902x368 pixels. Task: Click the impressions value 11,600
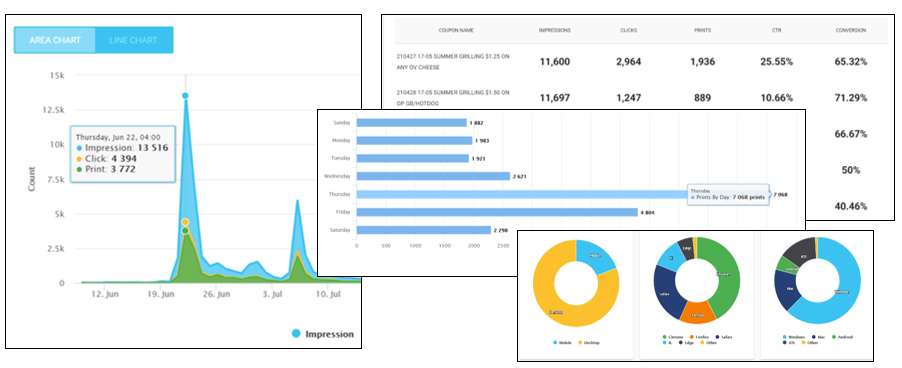[555, 62]
